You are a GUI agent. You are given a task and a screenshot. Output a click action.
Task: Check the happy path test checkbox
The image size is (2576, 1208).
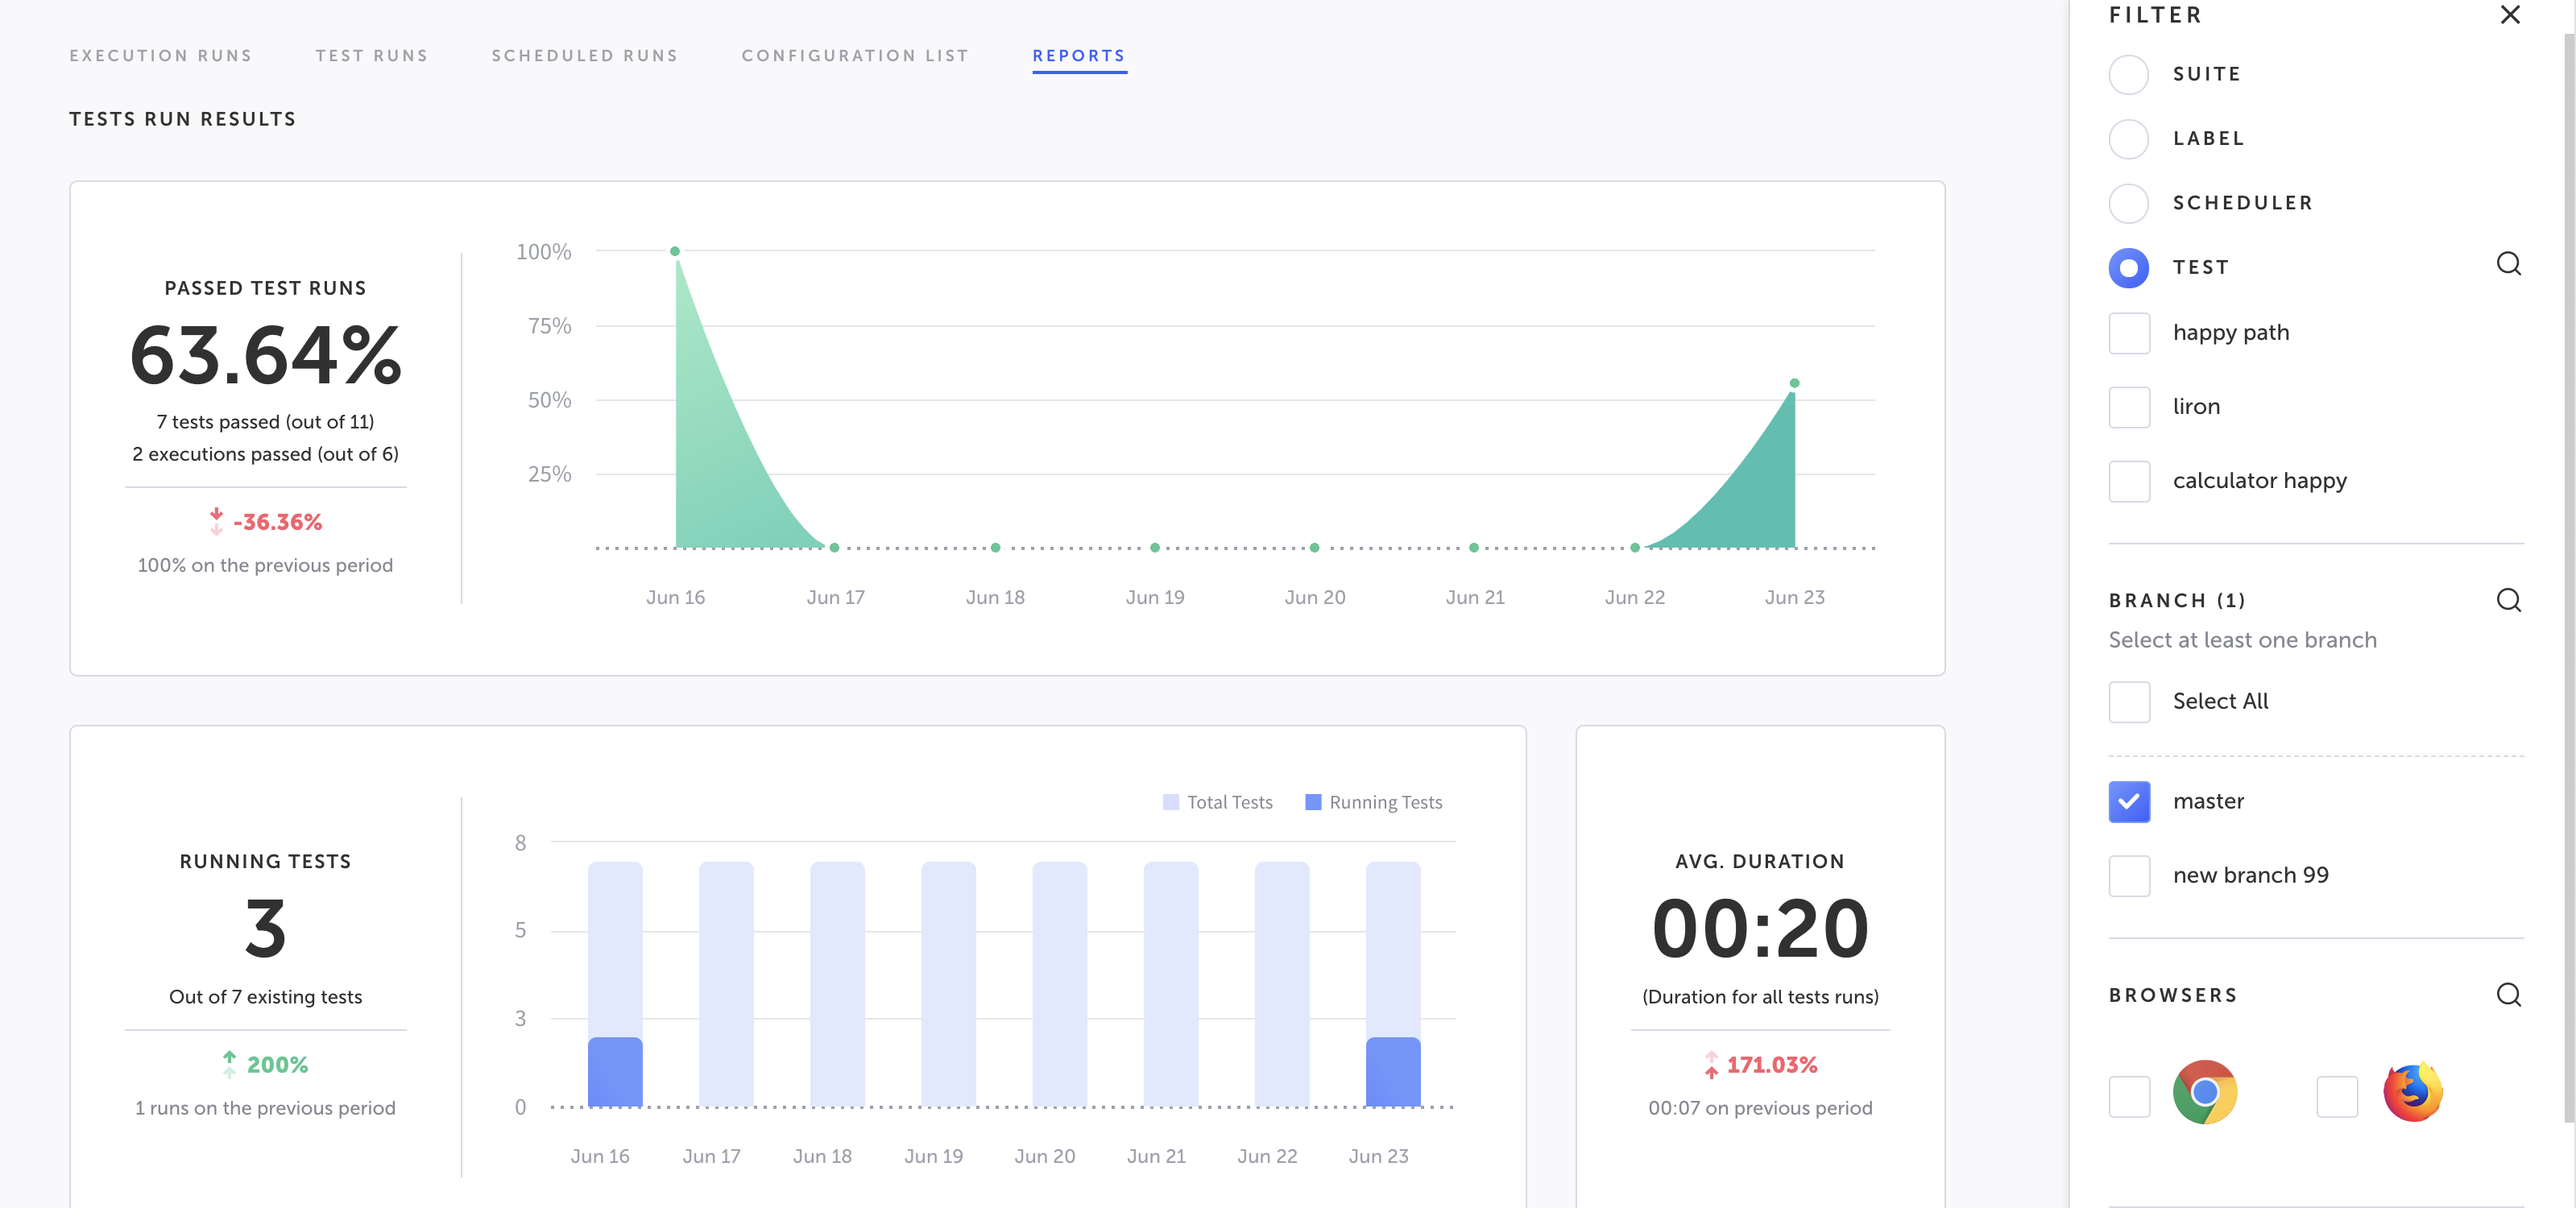coord(2129,333)
